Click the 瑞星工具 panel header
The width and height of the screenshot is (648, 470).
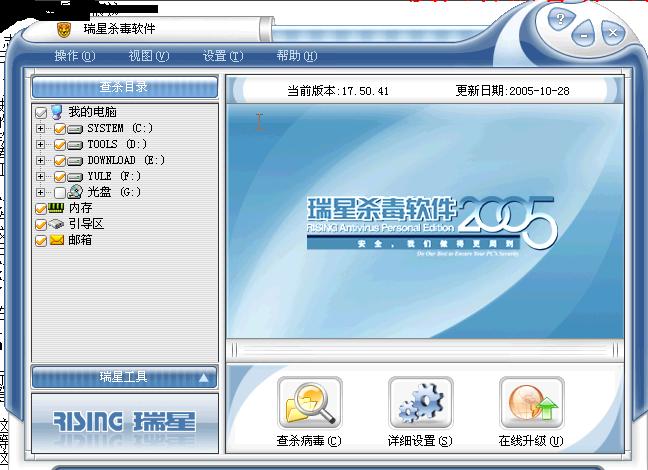click(124, 377)
